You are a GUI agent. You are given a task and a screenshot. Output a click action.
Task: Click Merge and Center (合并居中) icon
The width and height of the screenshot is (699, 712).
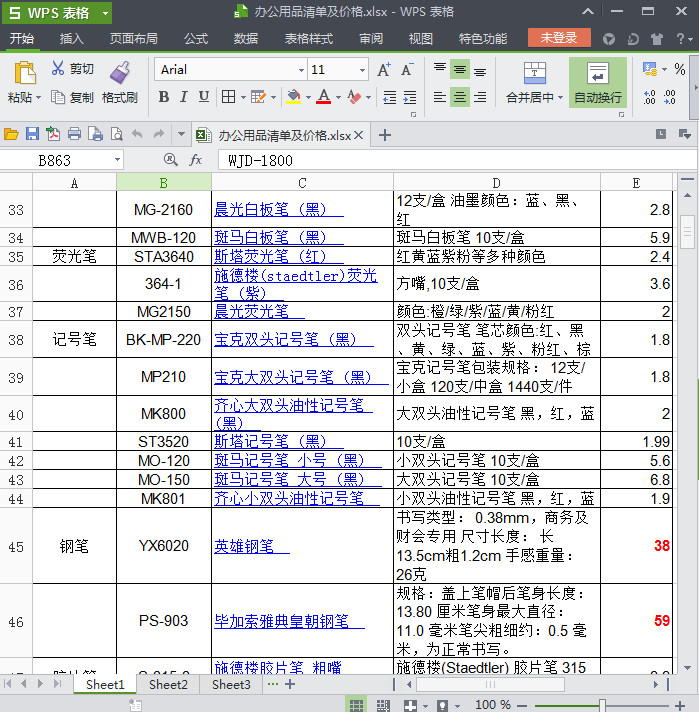pyautogui.click(x=535, y=74)
